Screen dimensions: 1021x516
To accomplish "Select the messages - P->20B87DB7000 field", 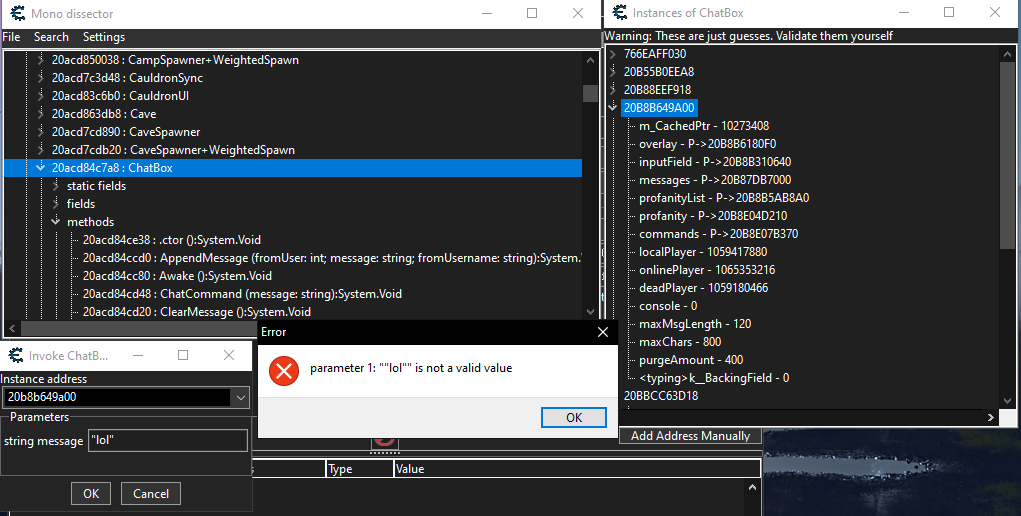I will [715, 180].
